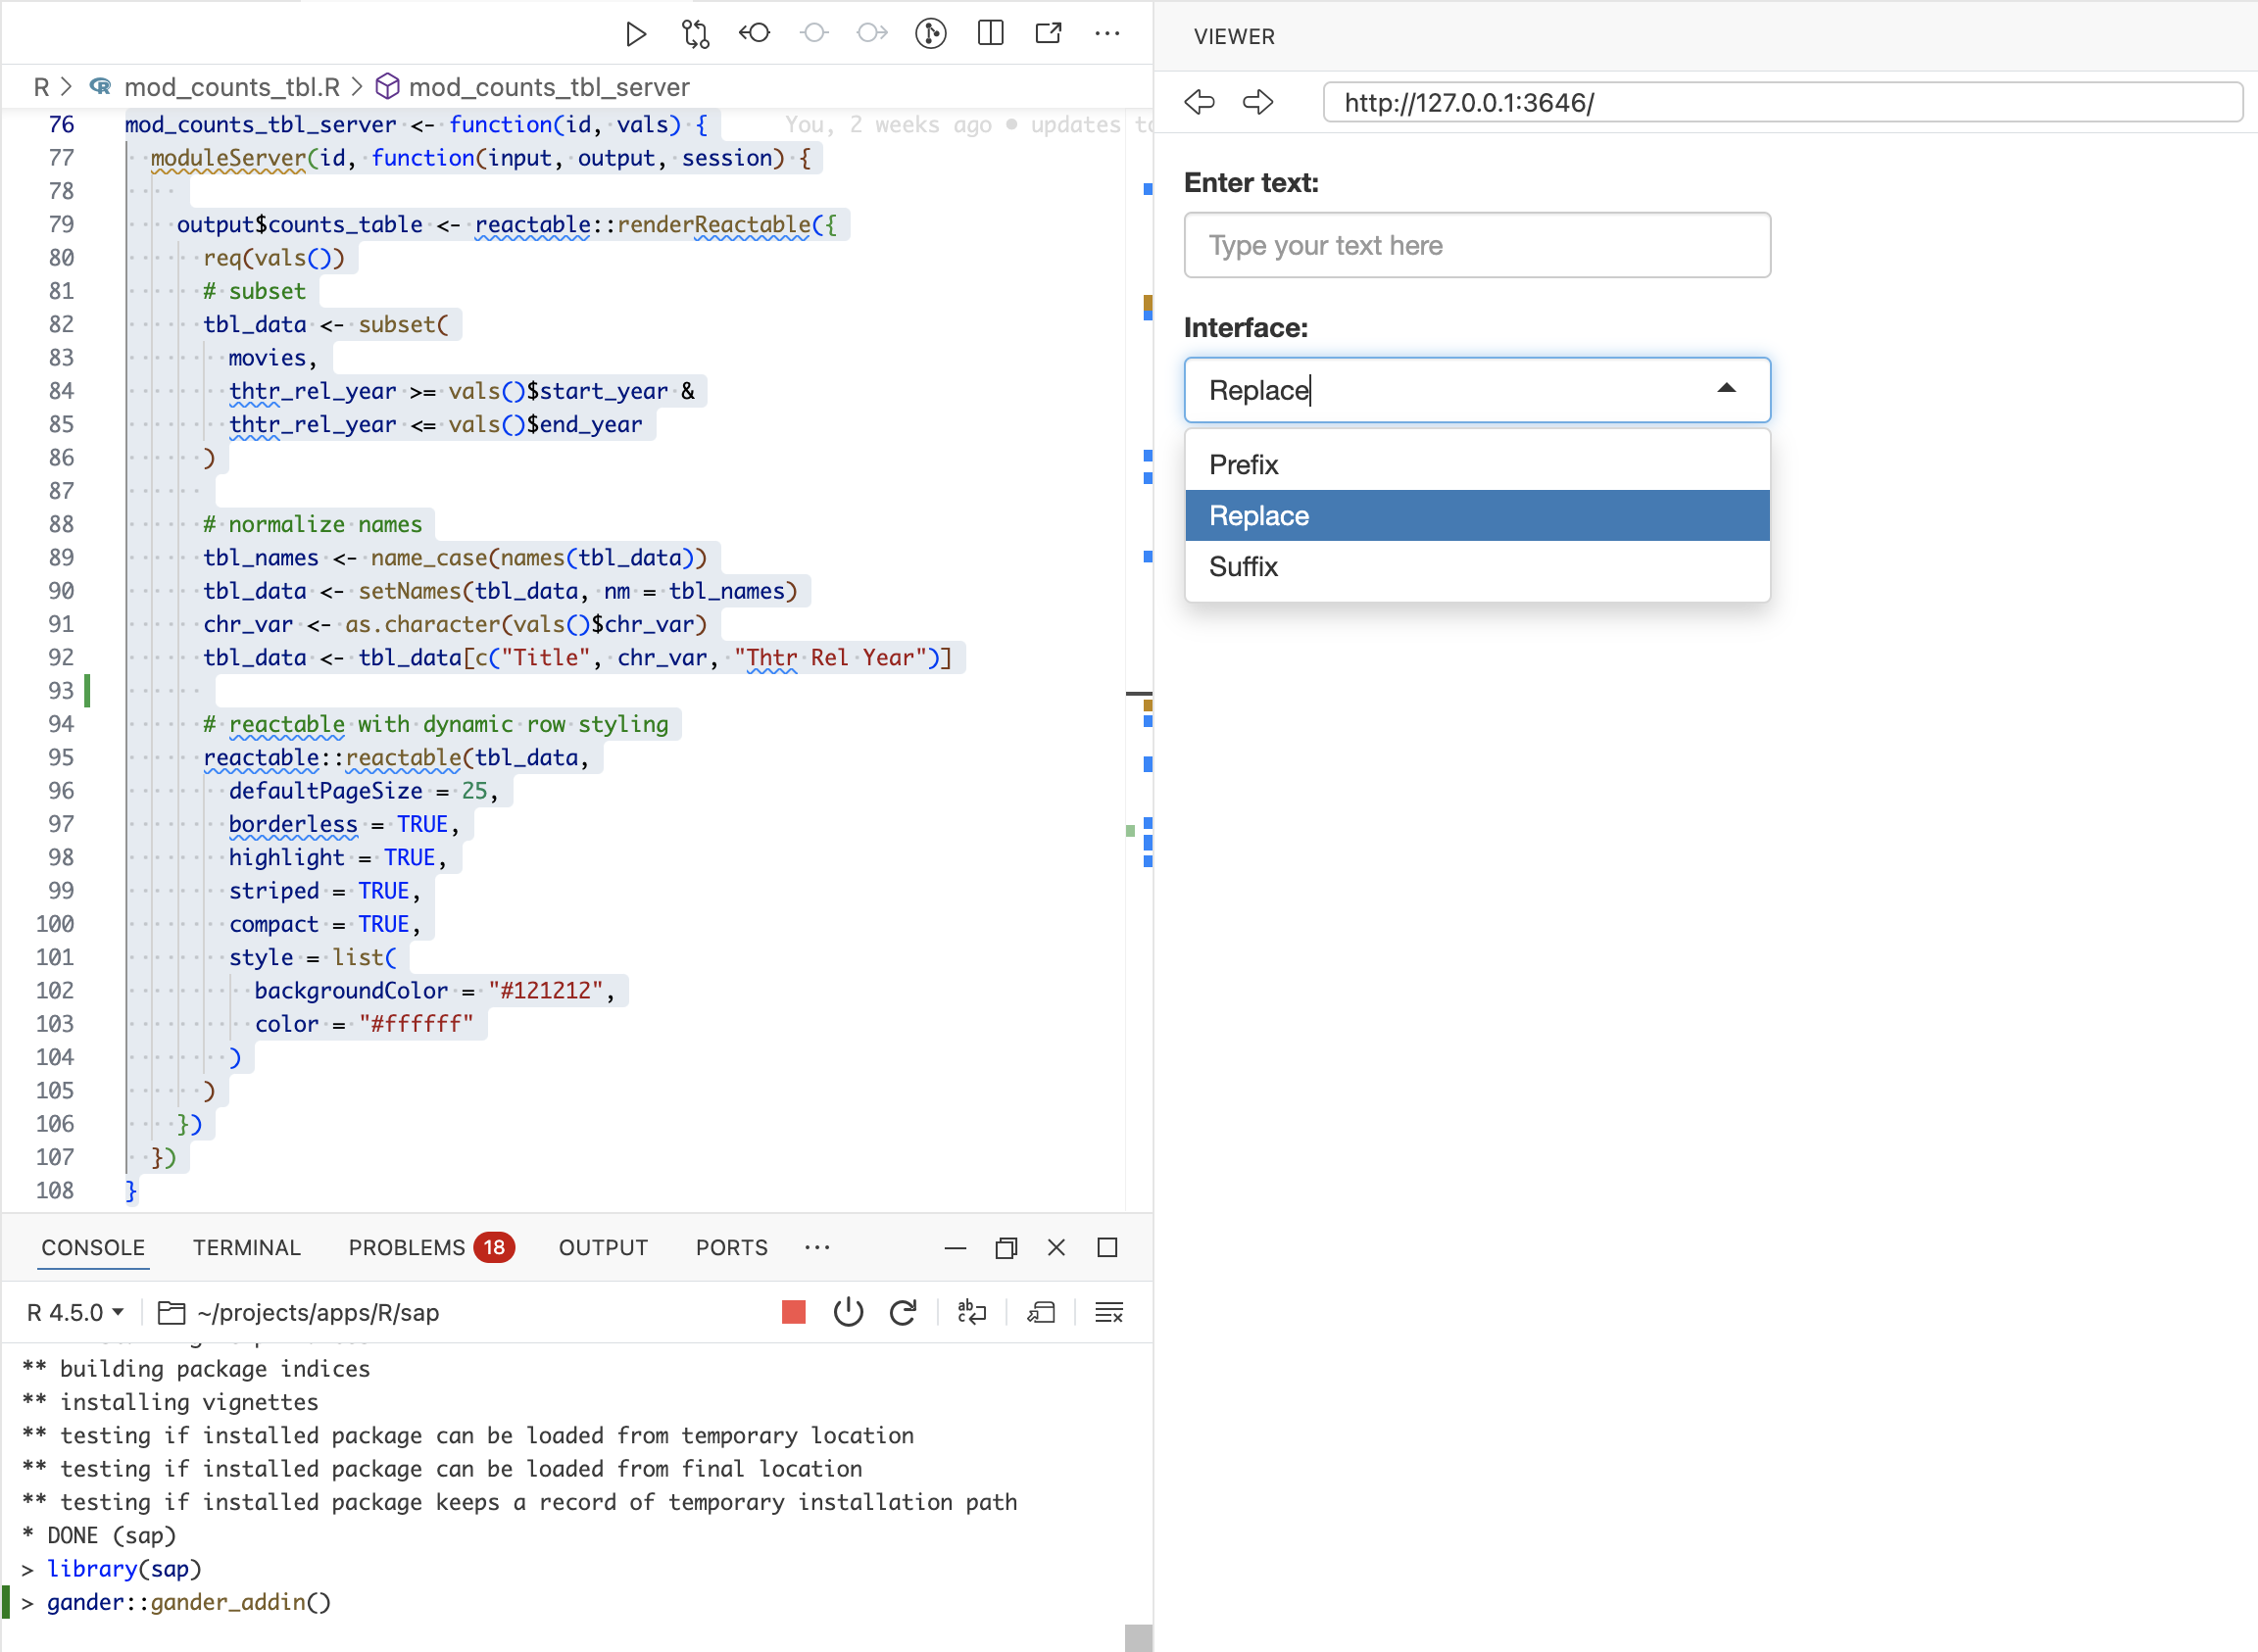The image size is (2258, 1652).
Task: Open the file history source control icon
Action: click(x=931, y=33)
